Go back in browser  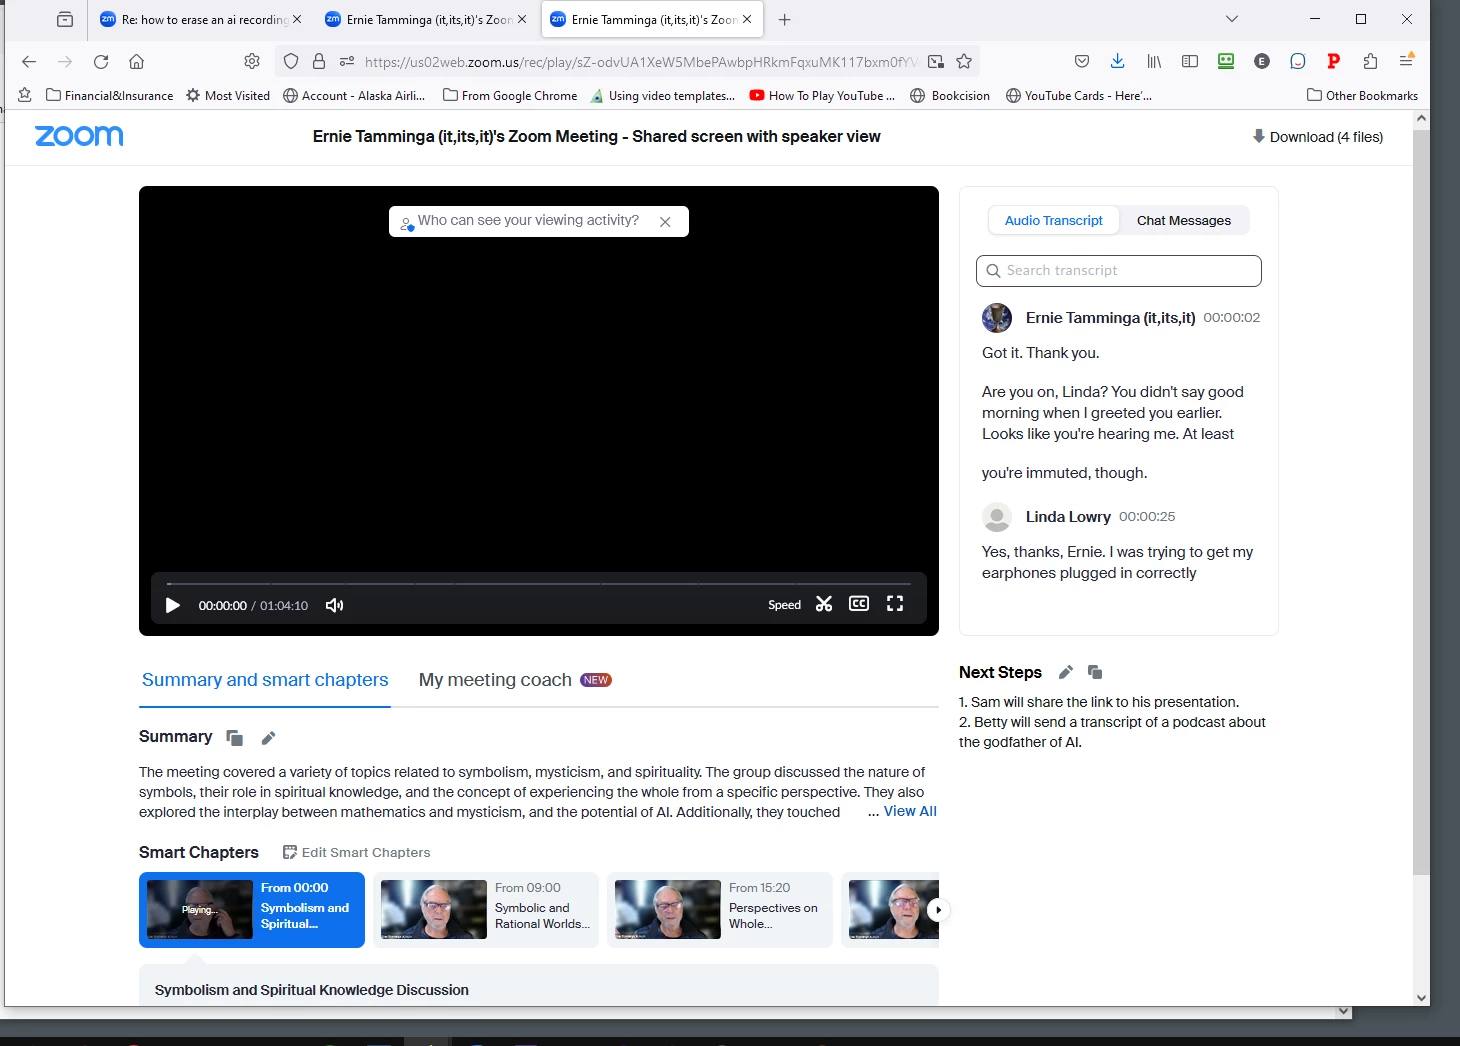[29, 61]
